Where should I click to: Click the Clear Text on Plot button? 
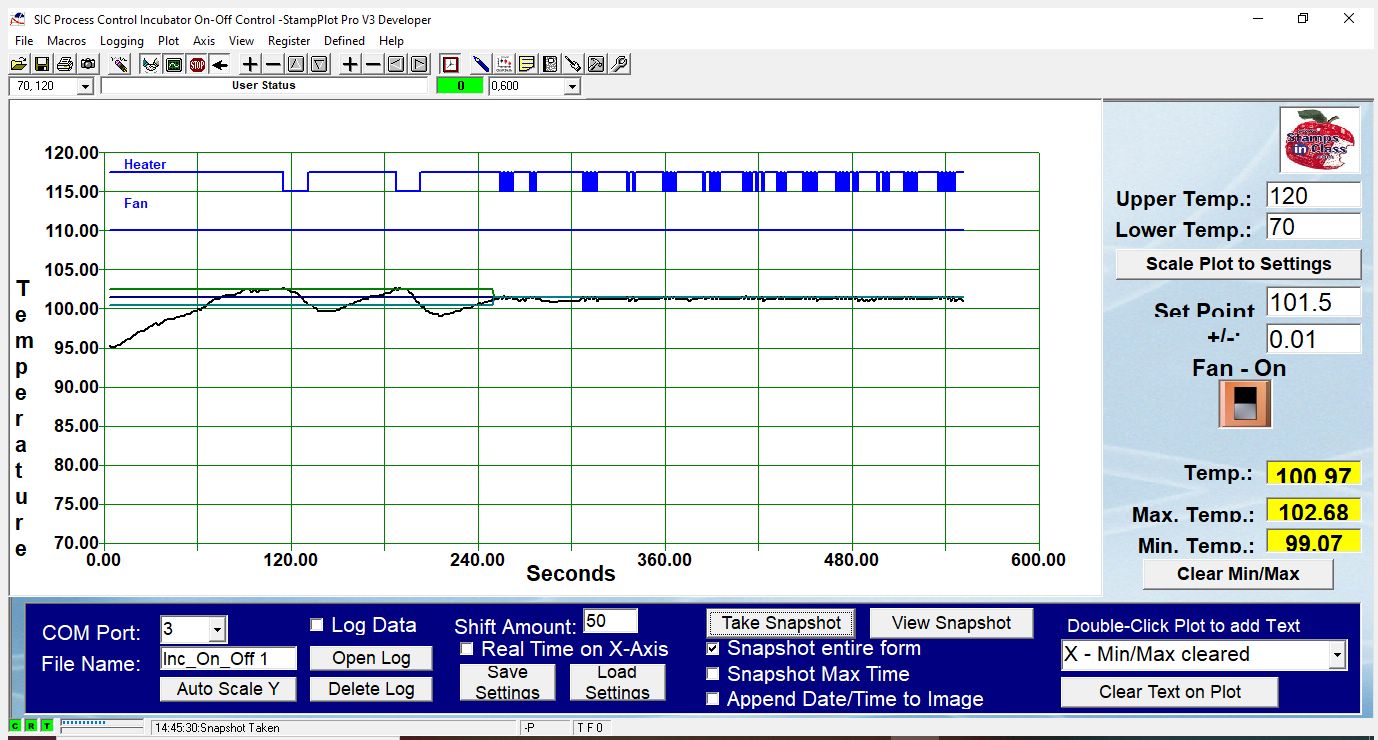1170,692
